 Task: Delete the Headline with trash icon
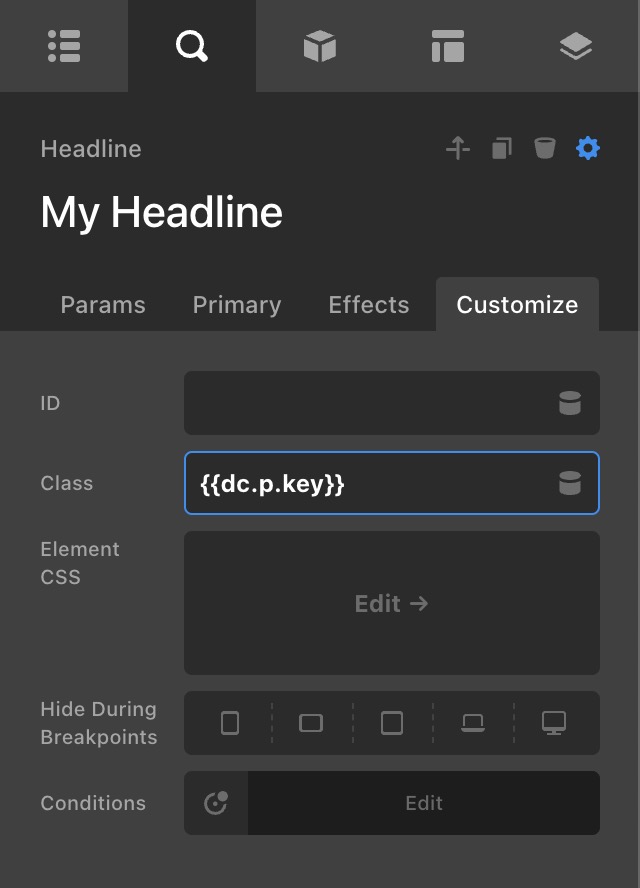click(544, 149)
